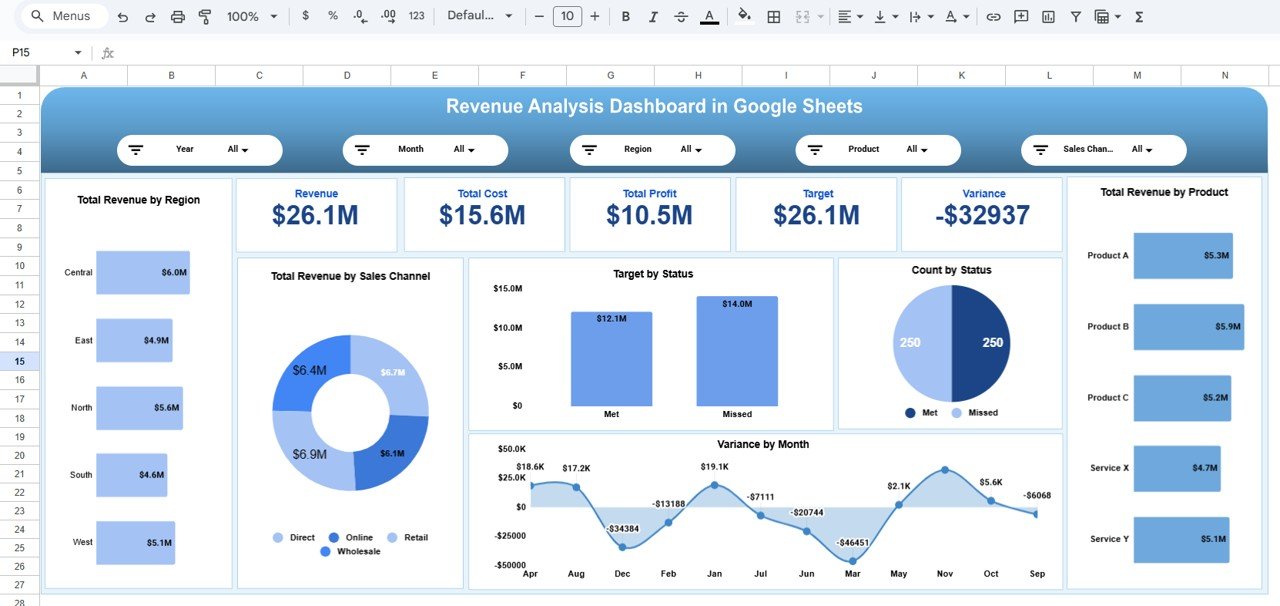
Task: Insert a comment using the comment icon
Action: click(x=1021, y=16)
